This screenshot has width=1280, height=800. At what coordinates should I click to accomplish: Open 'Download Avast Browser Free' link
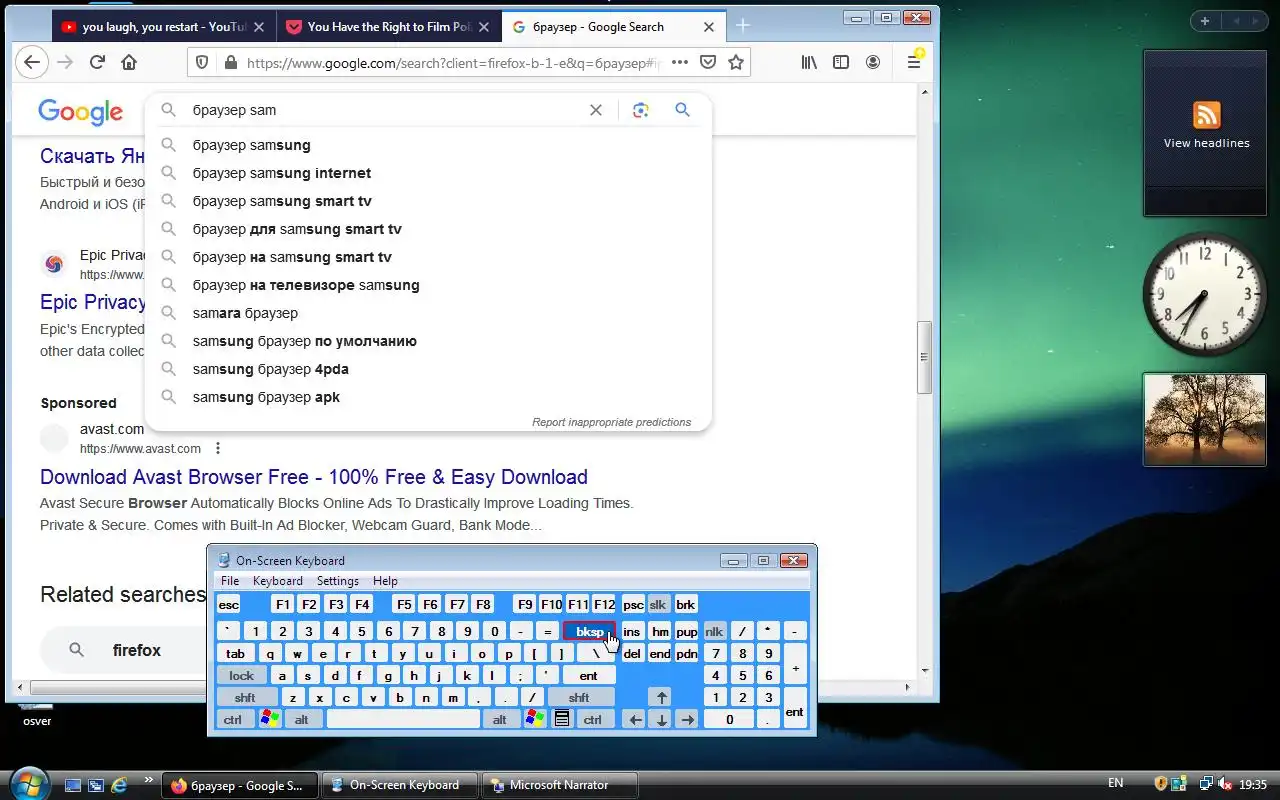[314, 477]
